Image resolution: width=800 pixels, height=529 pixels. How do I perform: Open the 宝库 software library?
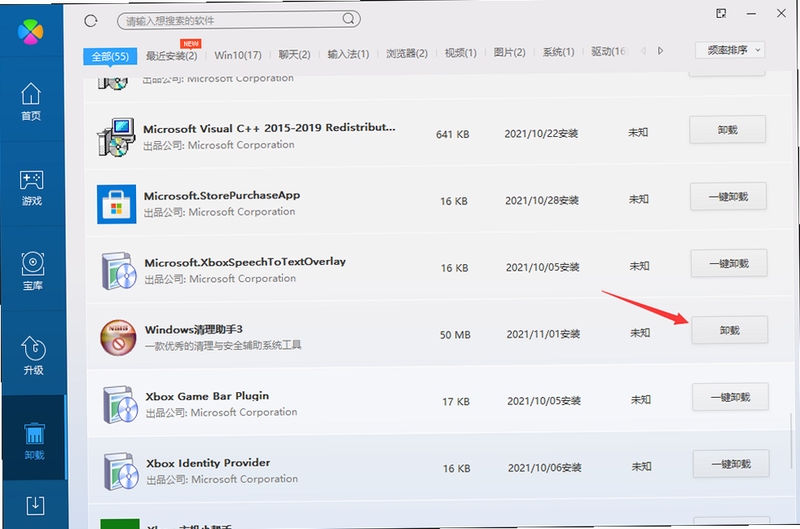click(x=33, y=271)
